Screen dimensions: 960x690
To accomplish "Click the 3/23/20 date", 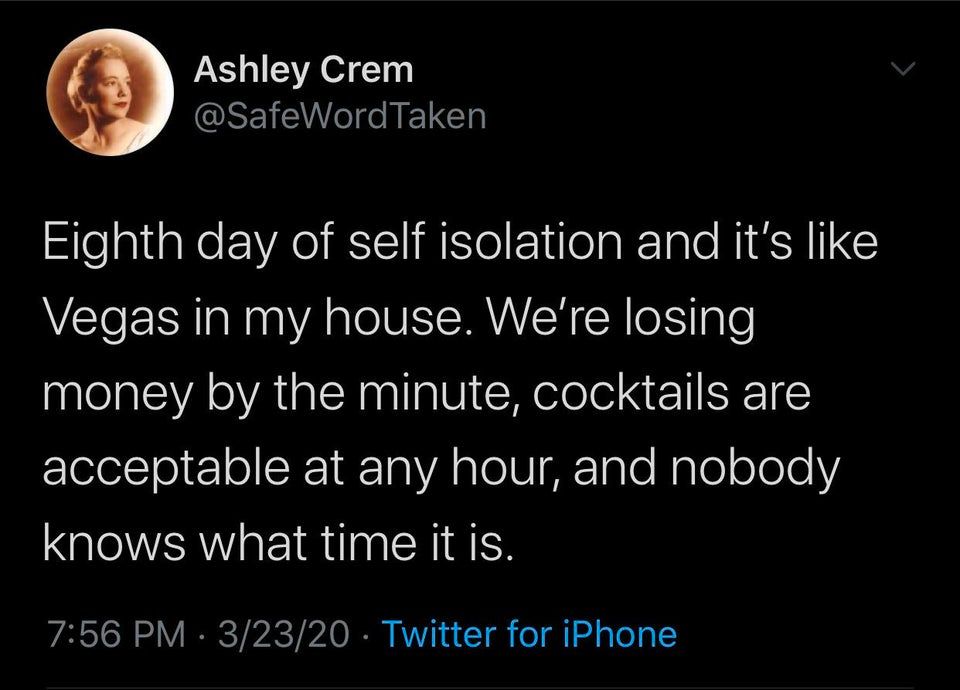I will click(x=283, y=634).
